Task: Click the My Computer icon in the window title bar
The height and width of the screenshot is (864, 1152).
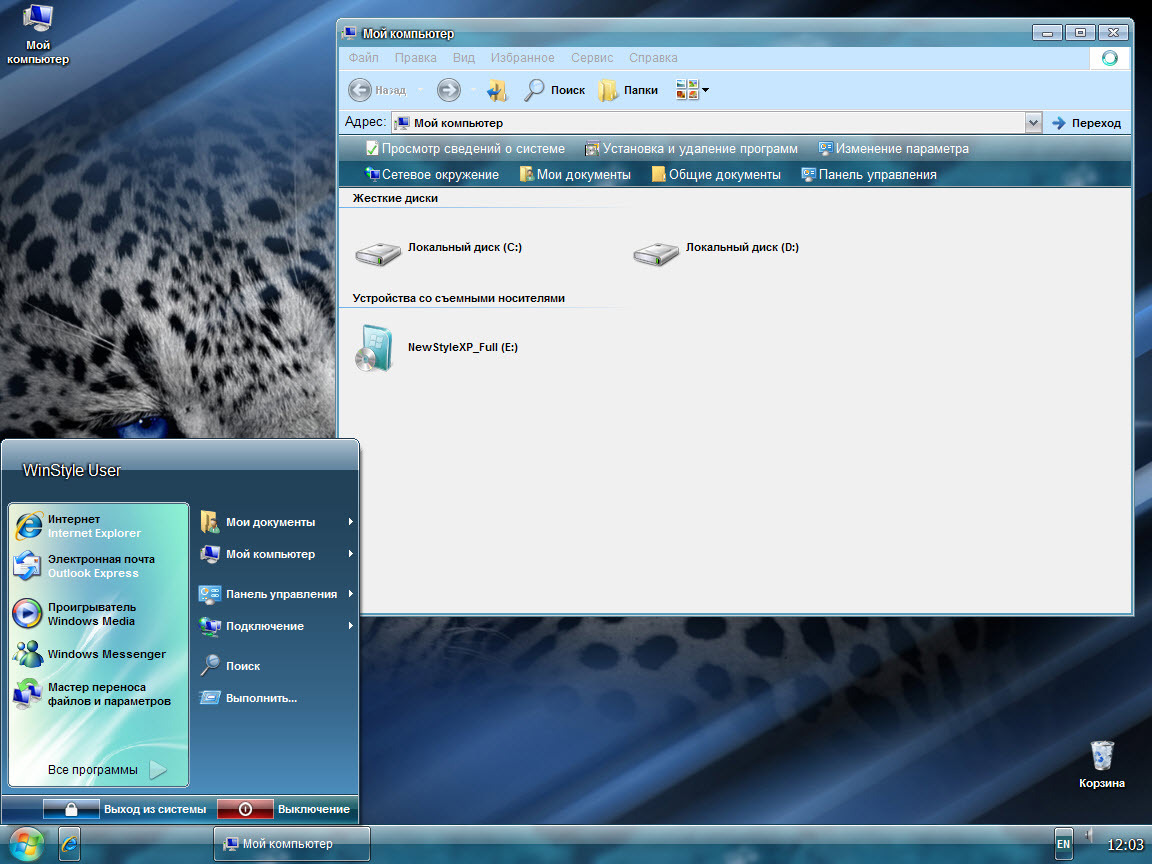Action: (x=350, y=33)
